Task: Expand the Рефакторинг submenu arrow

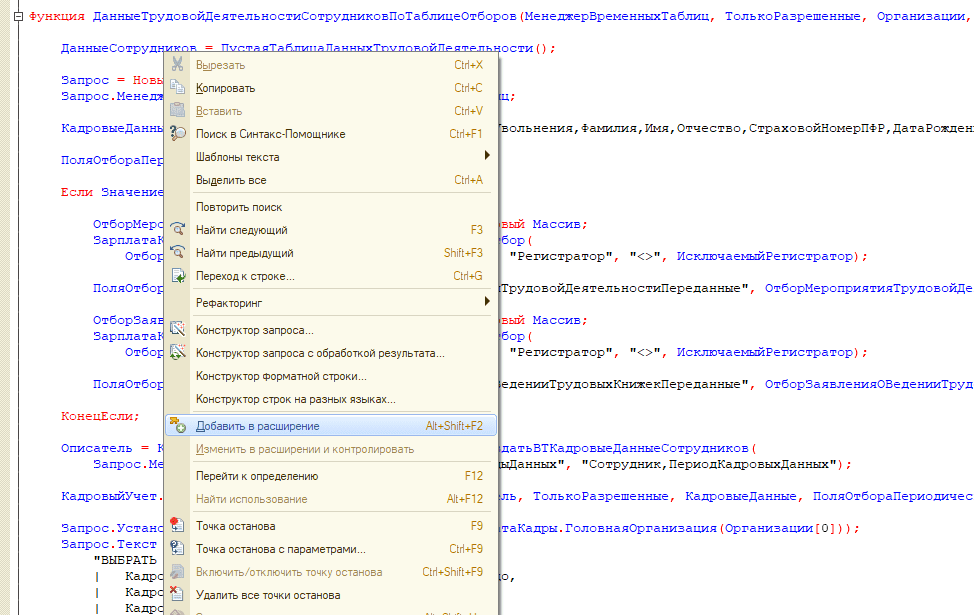Action: 487,302
